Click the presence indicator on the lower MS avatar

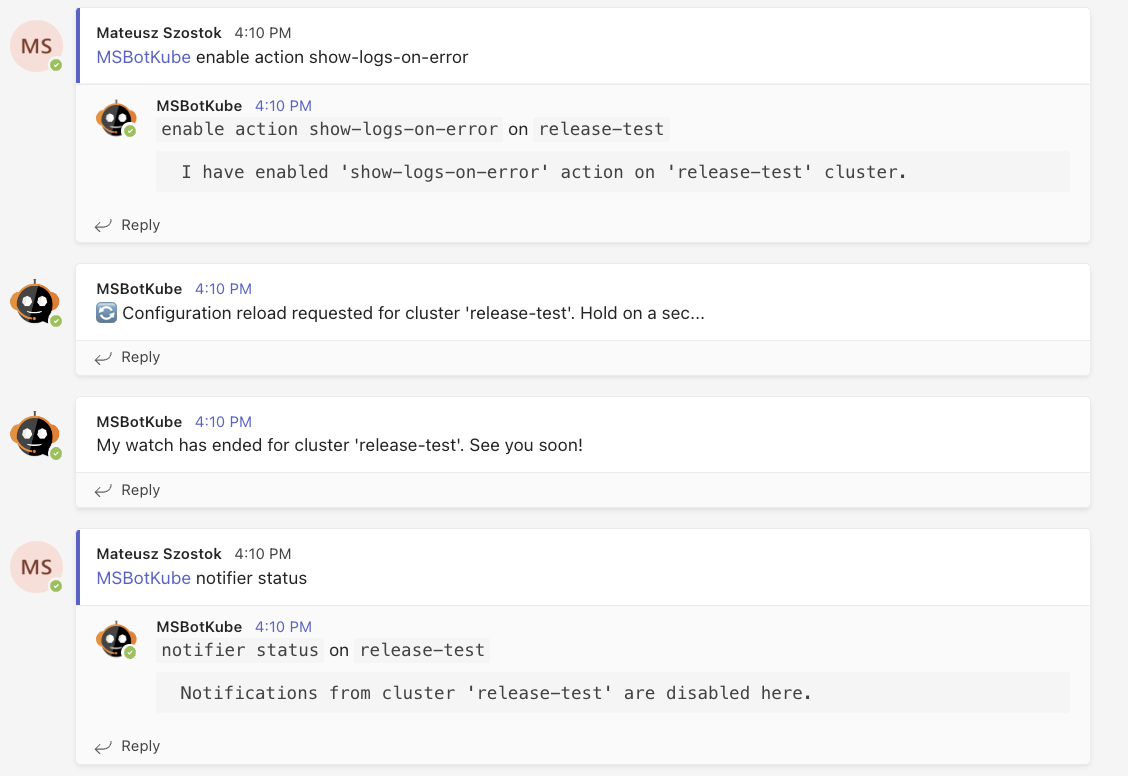[x=55, y=585]
